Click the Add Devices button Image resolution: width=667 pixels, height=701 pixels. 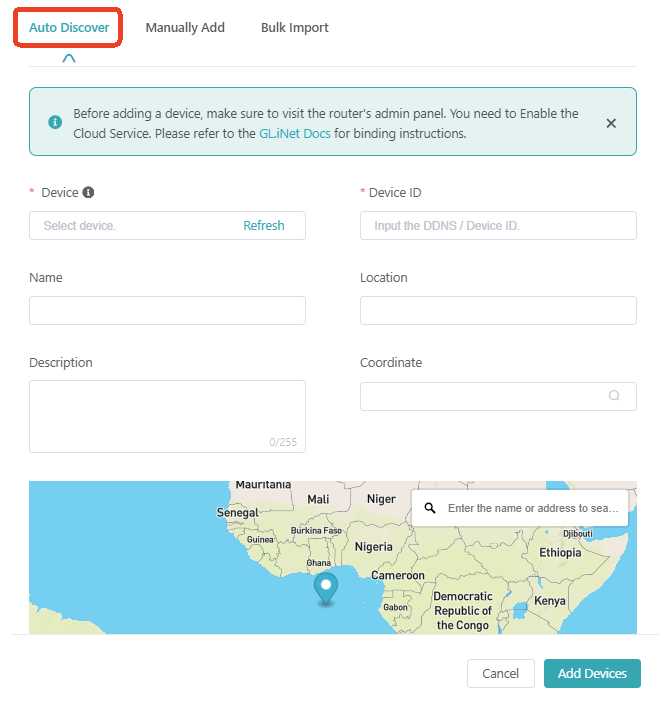[x=592, y=673]
